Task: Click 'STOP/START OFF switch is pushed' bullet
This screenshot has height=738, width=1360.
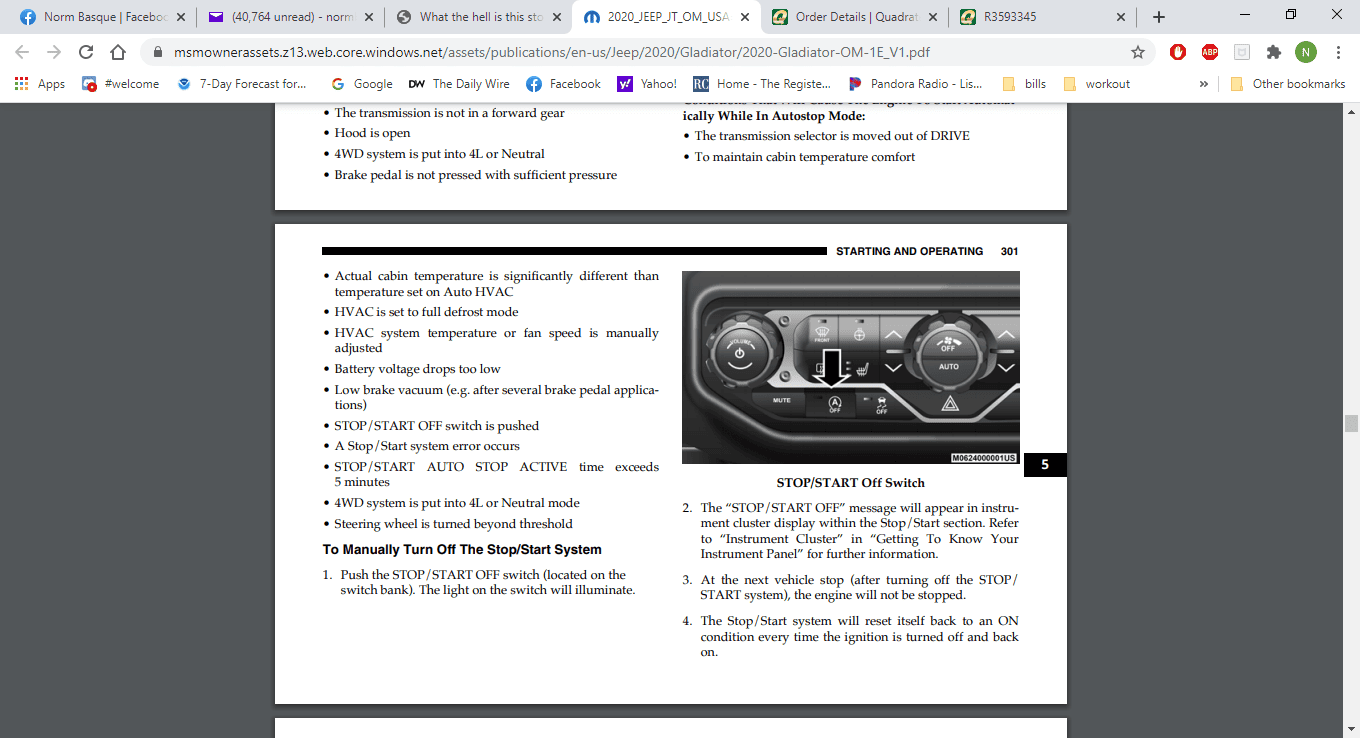Action: 436,425
